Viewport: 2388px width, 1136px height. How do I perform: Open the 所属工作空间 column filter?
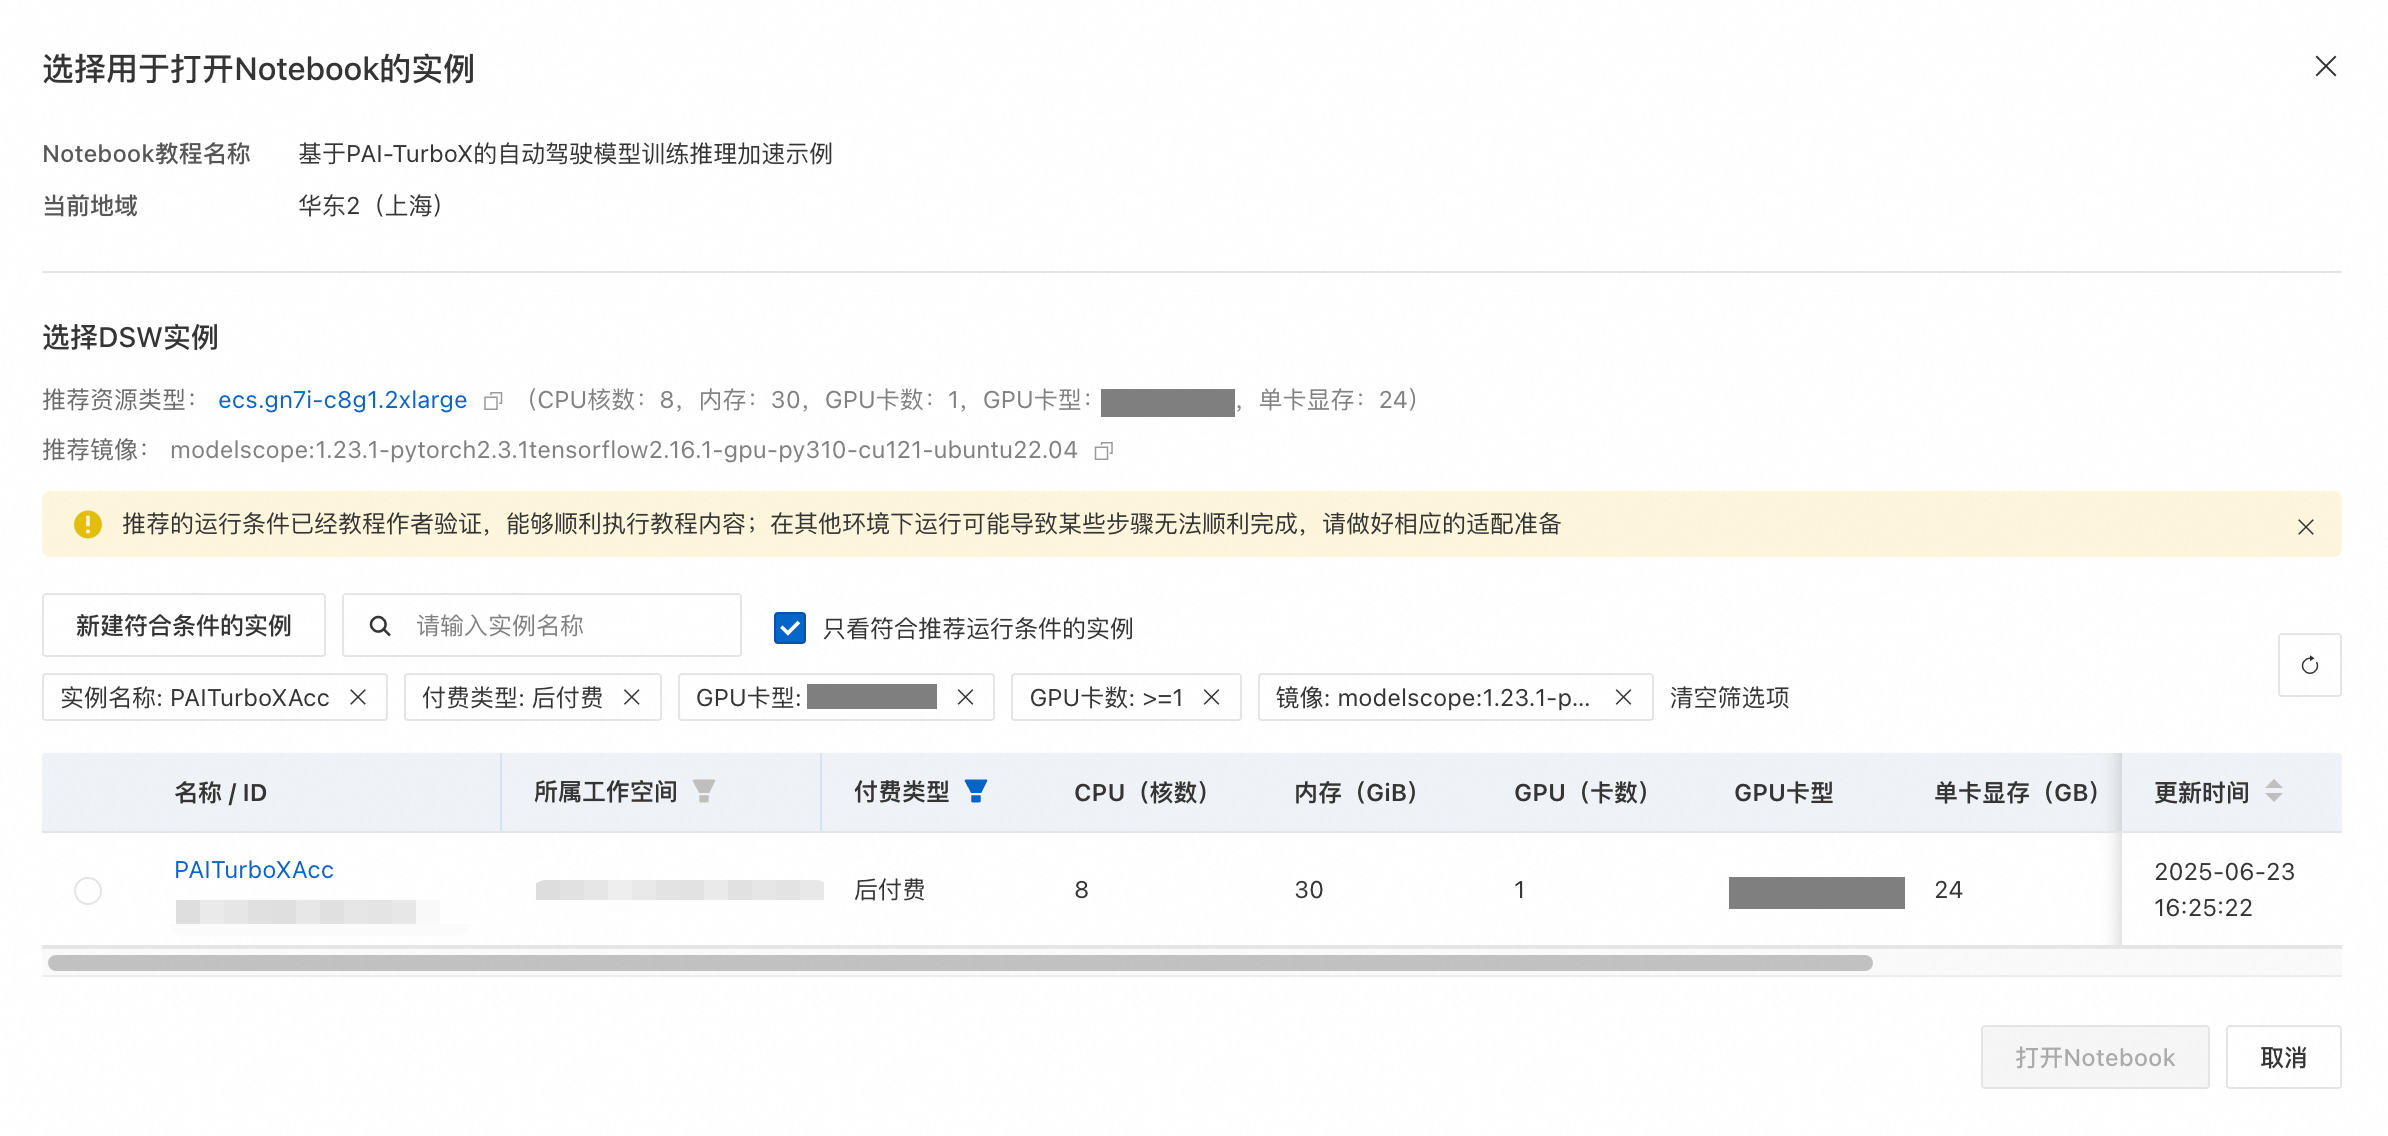tap(704, 792)
